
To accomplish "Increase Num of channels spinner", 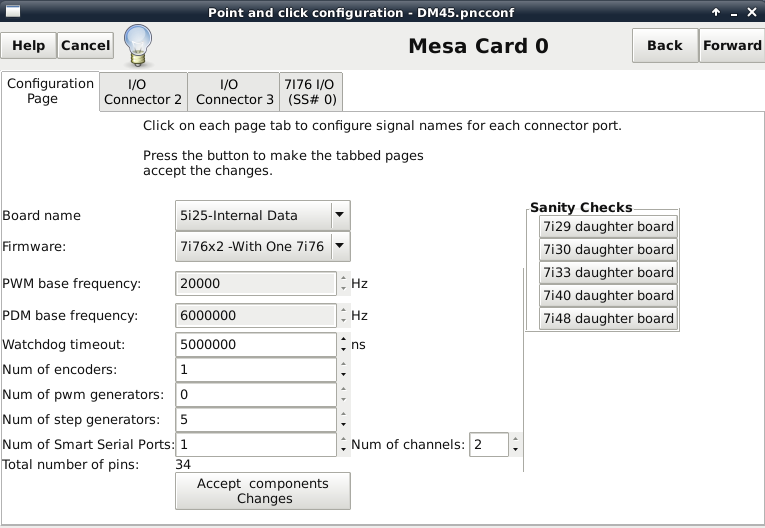I will 515,439.
